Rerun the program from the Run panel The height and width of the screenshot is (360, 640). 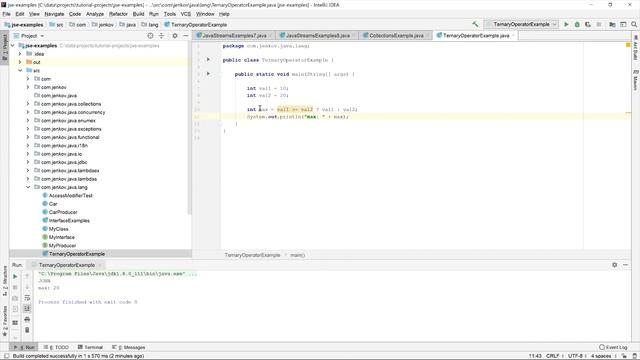coord(15,276)
